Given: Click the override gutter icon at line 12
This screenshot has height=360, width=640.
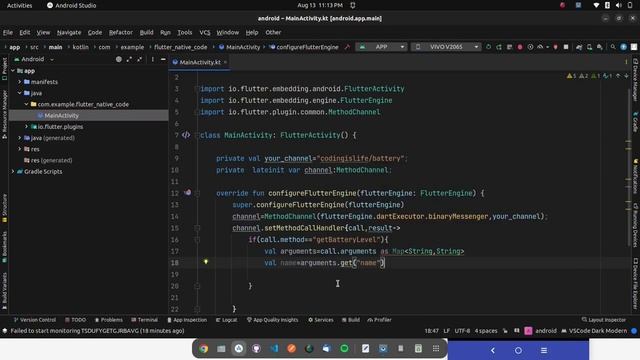Looking at the screenshot, I should coord(187,192).
